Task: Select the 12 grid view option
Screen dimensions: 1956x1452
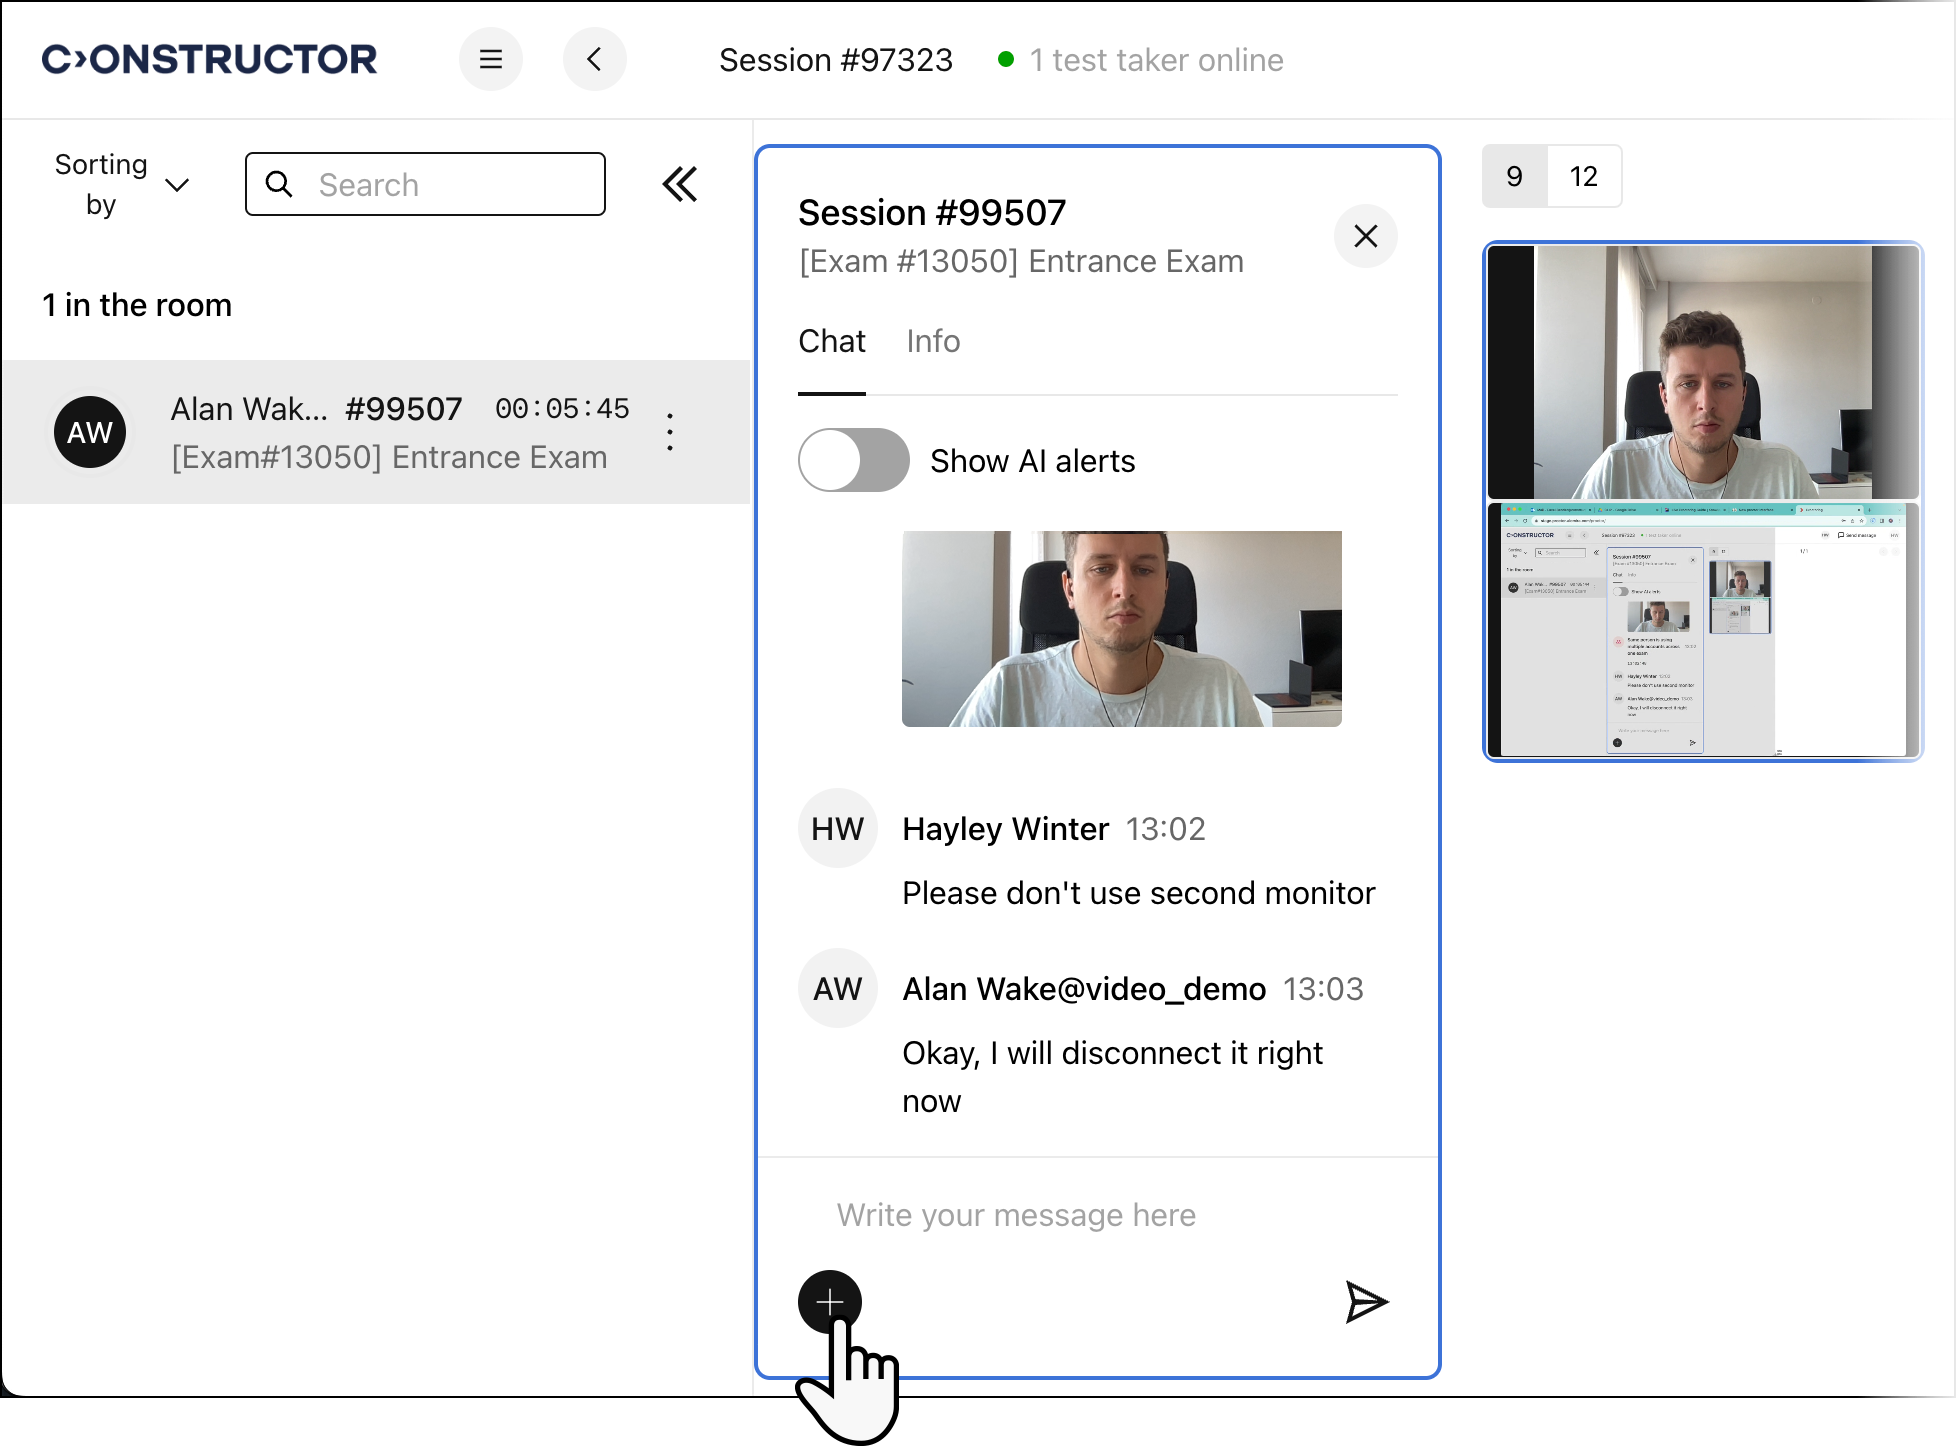Action: [x=1583, y=176]
